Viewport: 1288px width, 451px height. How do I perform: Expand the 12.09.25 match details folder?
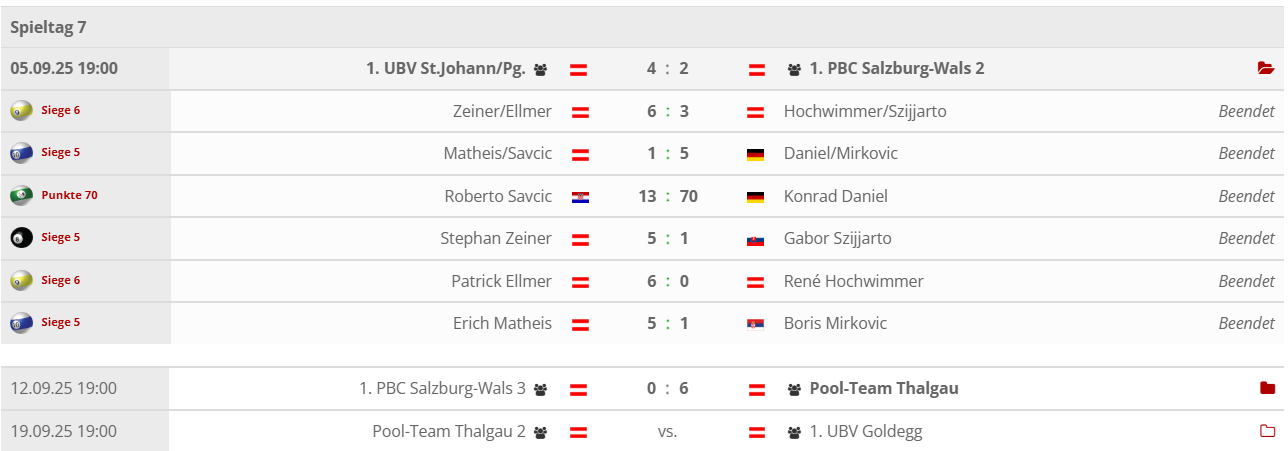tap(1267, 389)
